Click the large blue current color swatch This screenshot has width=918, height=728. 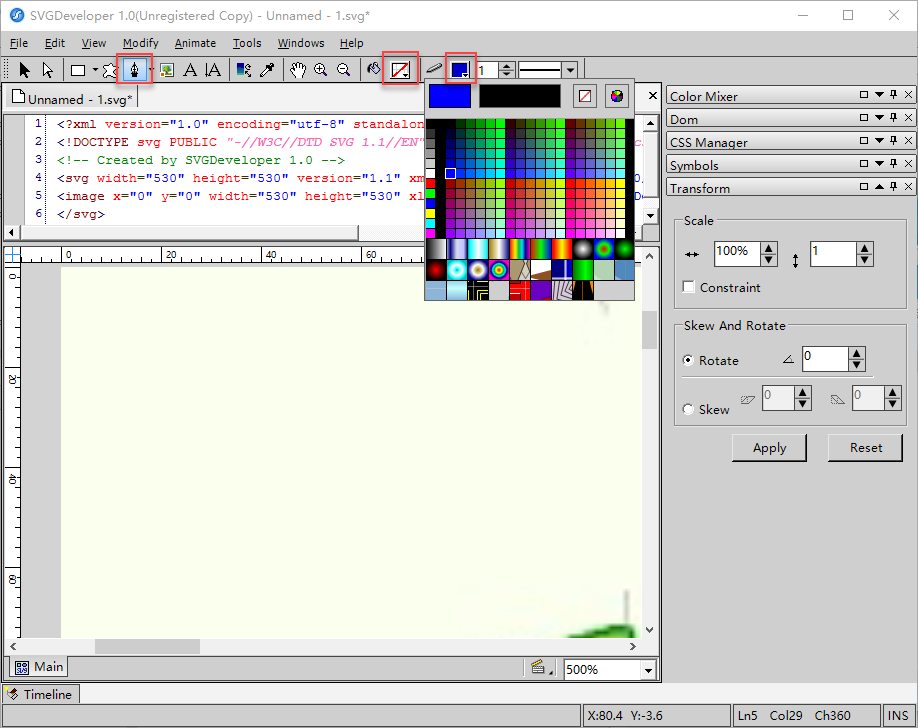(450, 96)
